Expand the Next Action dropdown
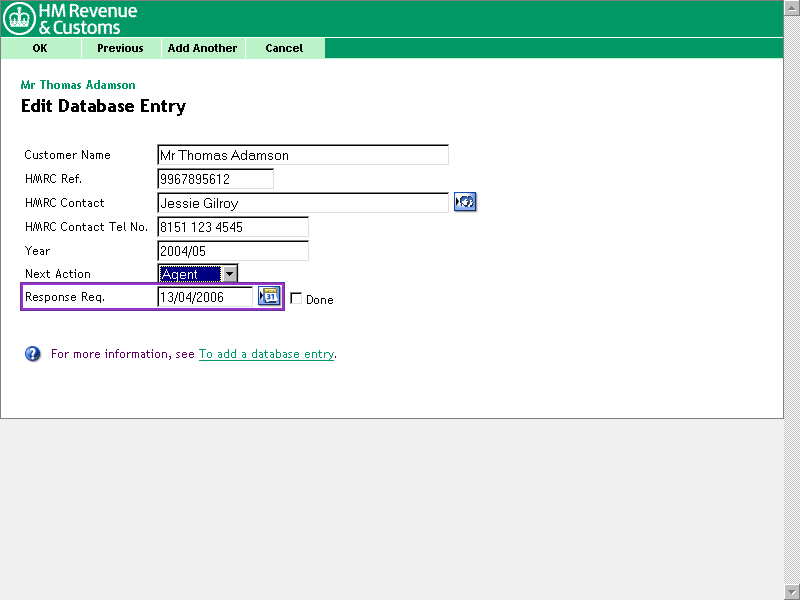Viewport: 800px width, 600px height. point(229,274)
